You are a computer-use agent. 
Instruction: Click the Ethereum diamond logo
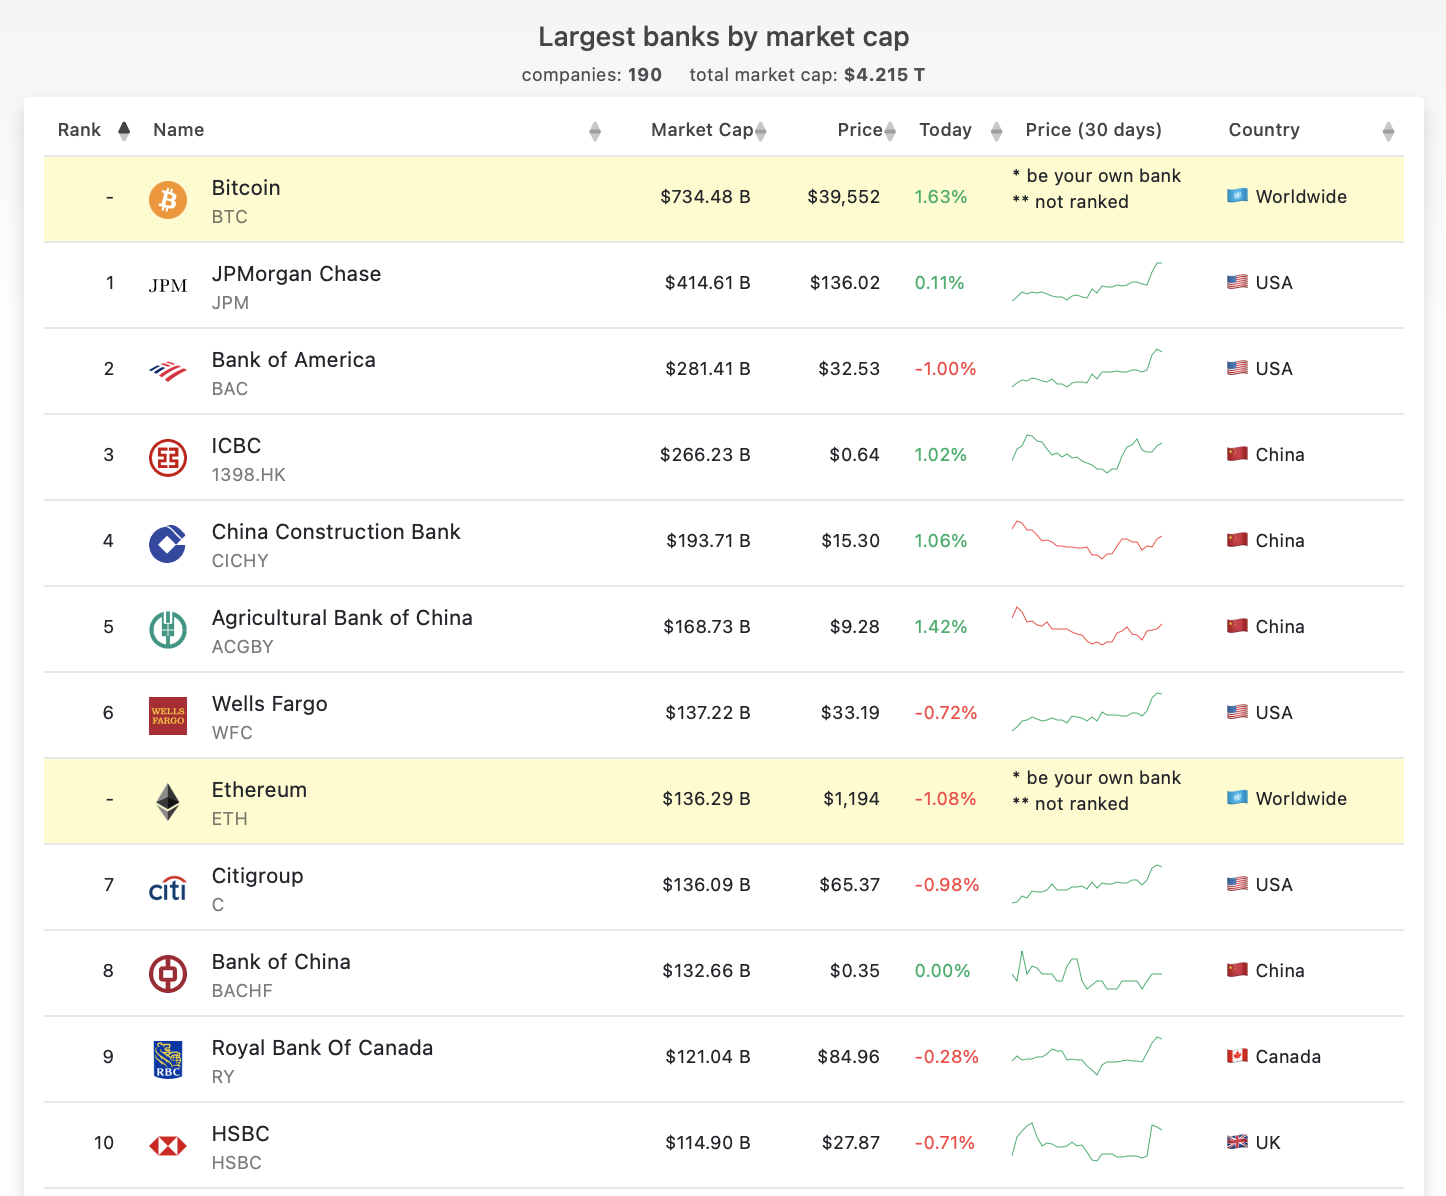(167, 801)
